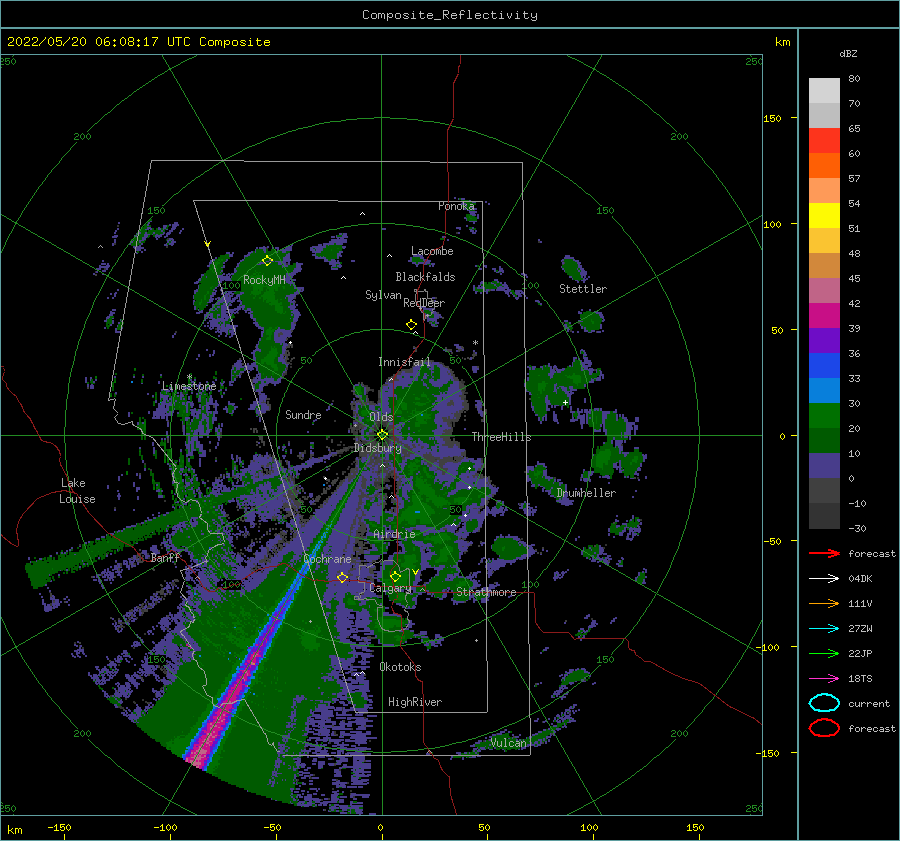Click the Olds city label
The height and width of the screenshot is (841, 900).
click(381, 417)
